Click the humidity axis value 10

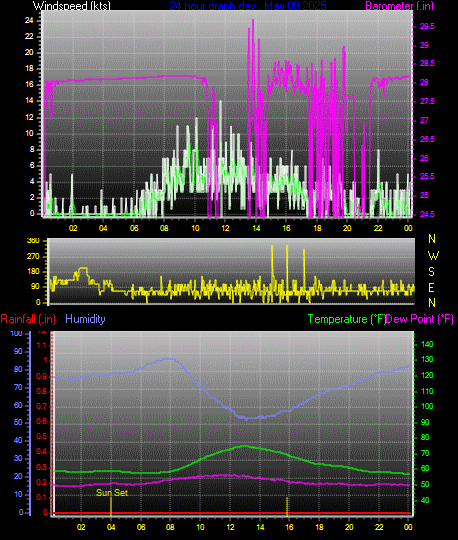tap(18, 495)
